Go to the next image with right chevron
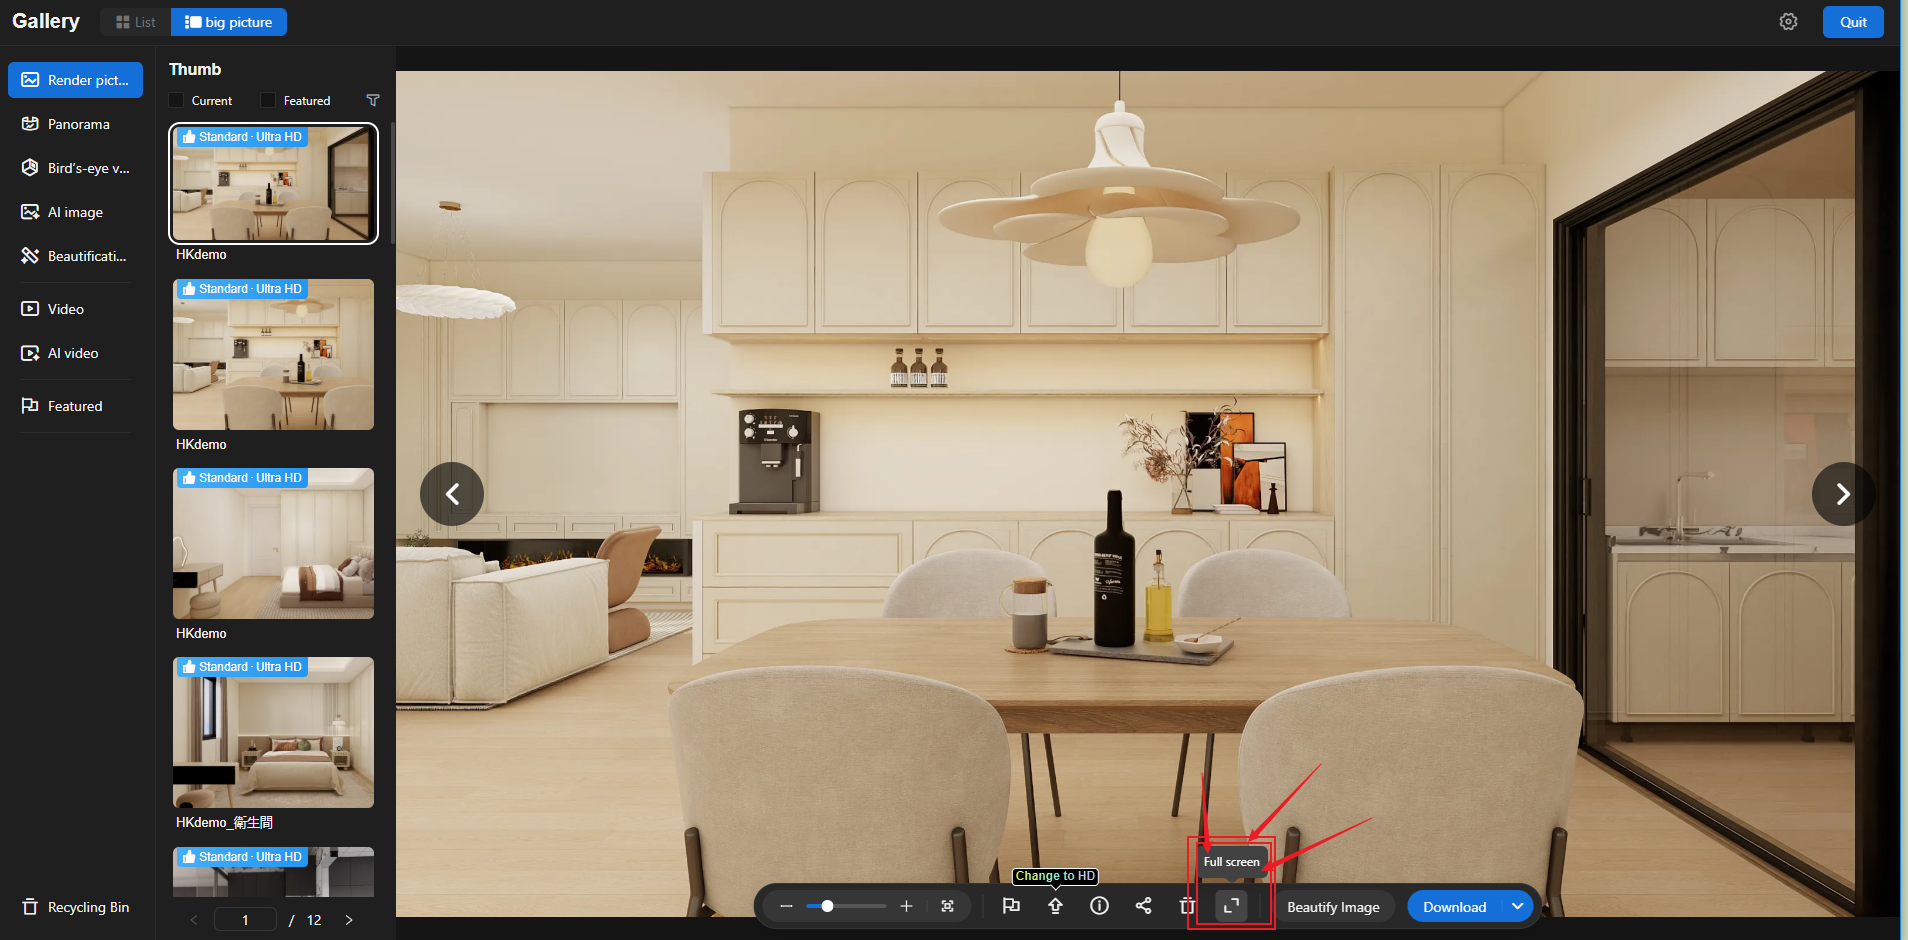Screen dimensions: 1908x940 point(1842,494)
